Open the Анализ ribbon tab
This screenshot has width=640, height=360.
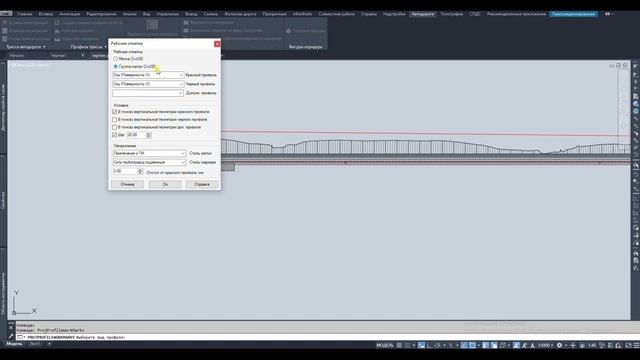(x=130, y=14)
